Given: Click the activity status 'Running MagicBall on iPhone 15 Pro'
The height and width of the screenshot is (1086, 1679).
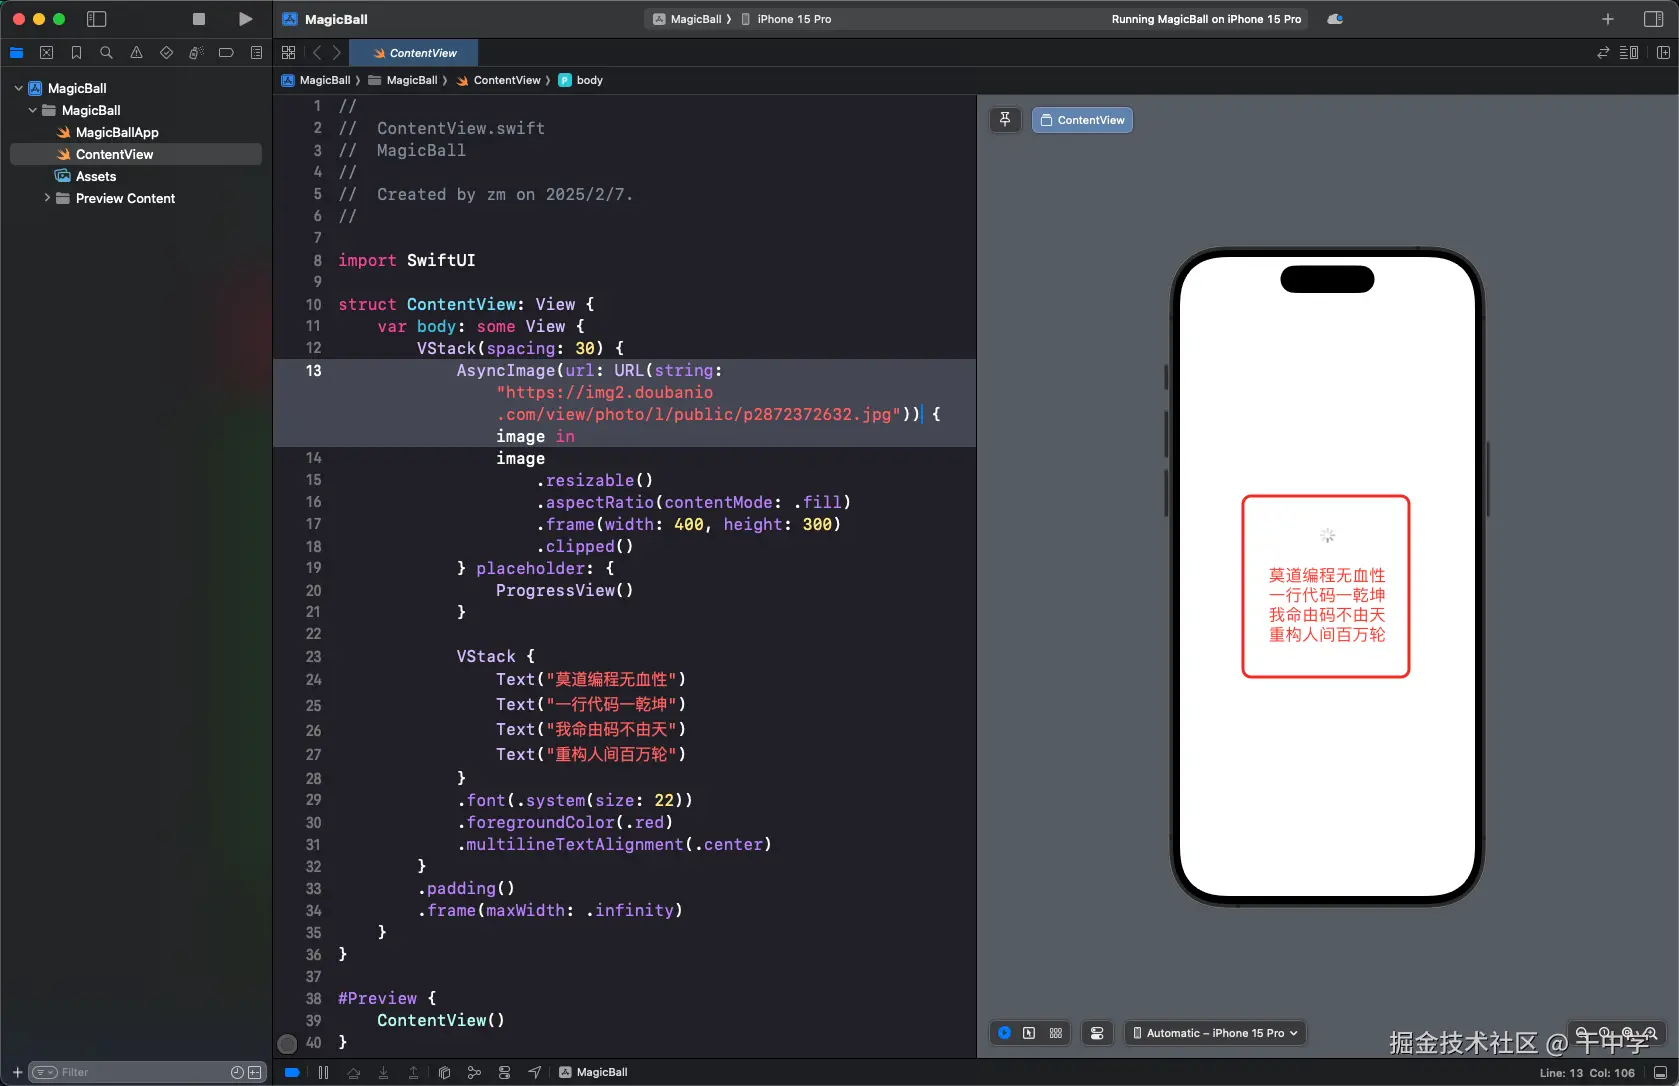Looking at the screenshot, I should pos(1206,19).
